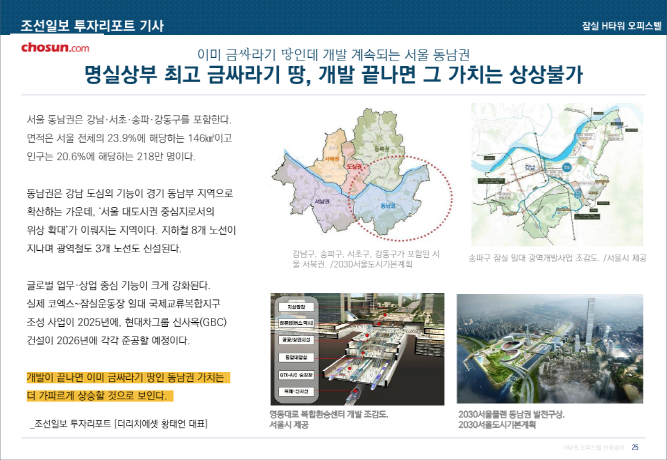Image resolution: width=667 pixels, height=460 pixels.
Task: Click the slide headline about 명실상부 최고 금싸라기 땅
Action: tap(333, 76)
